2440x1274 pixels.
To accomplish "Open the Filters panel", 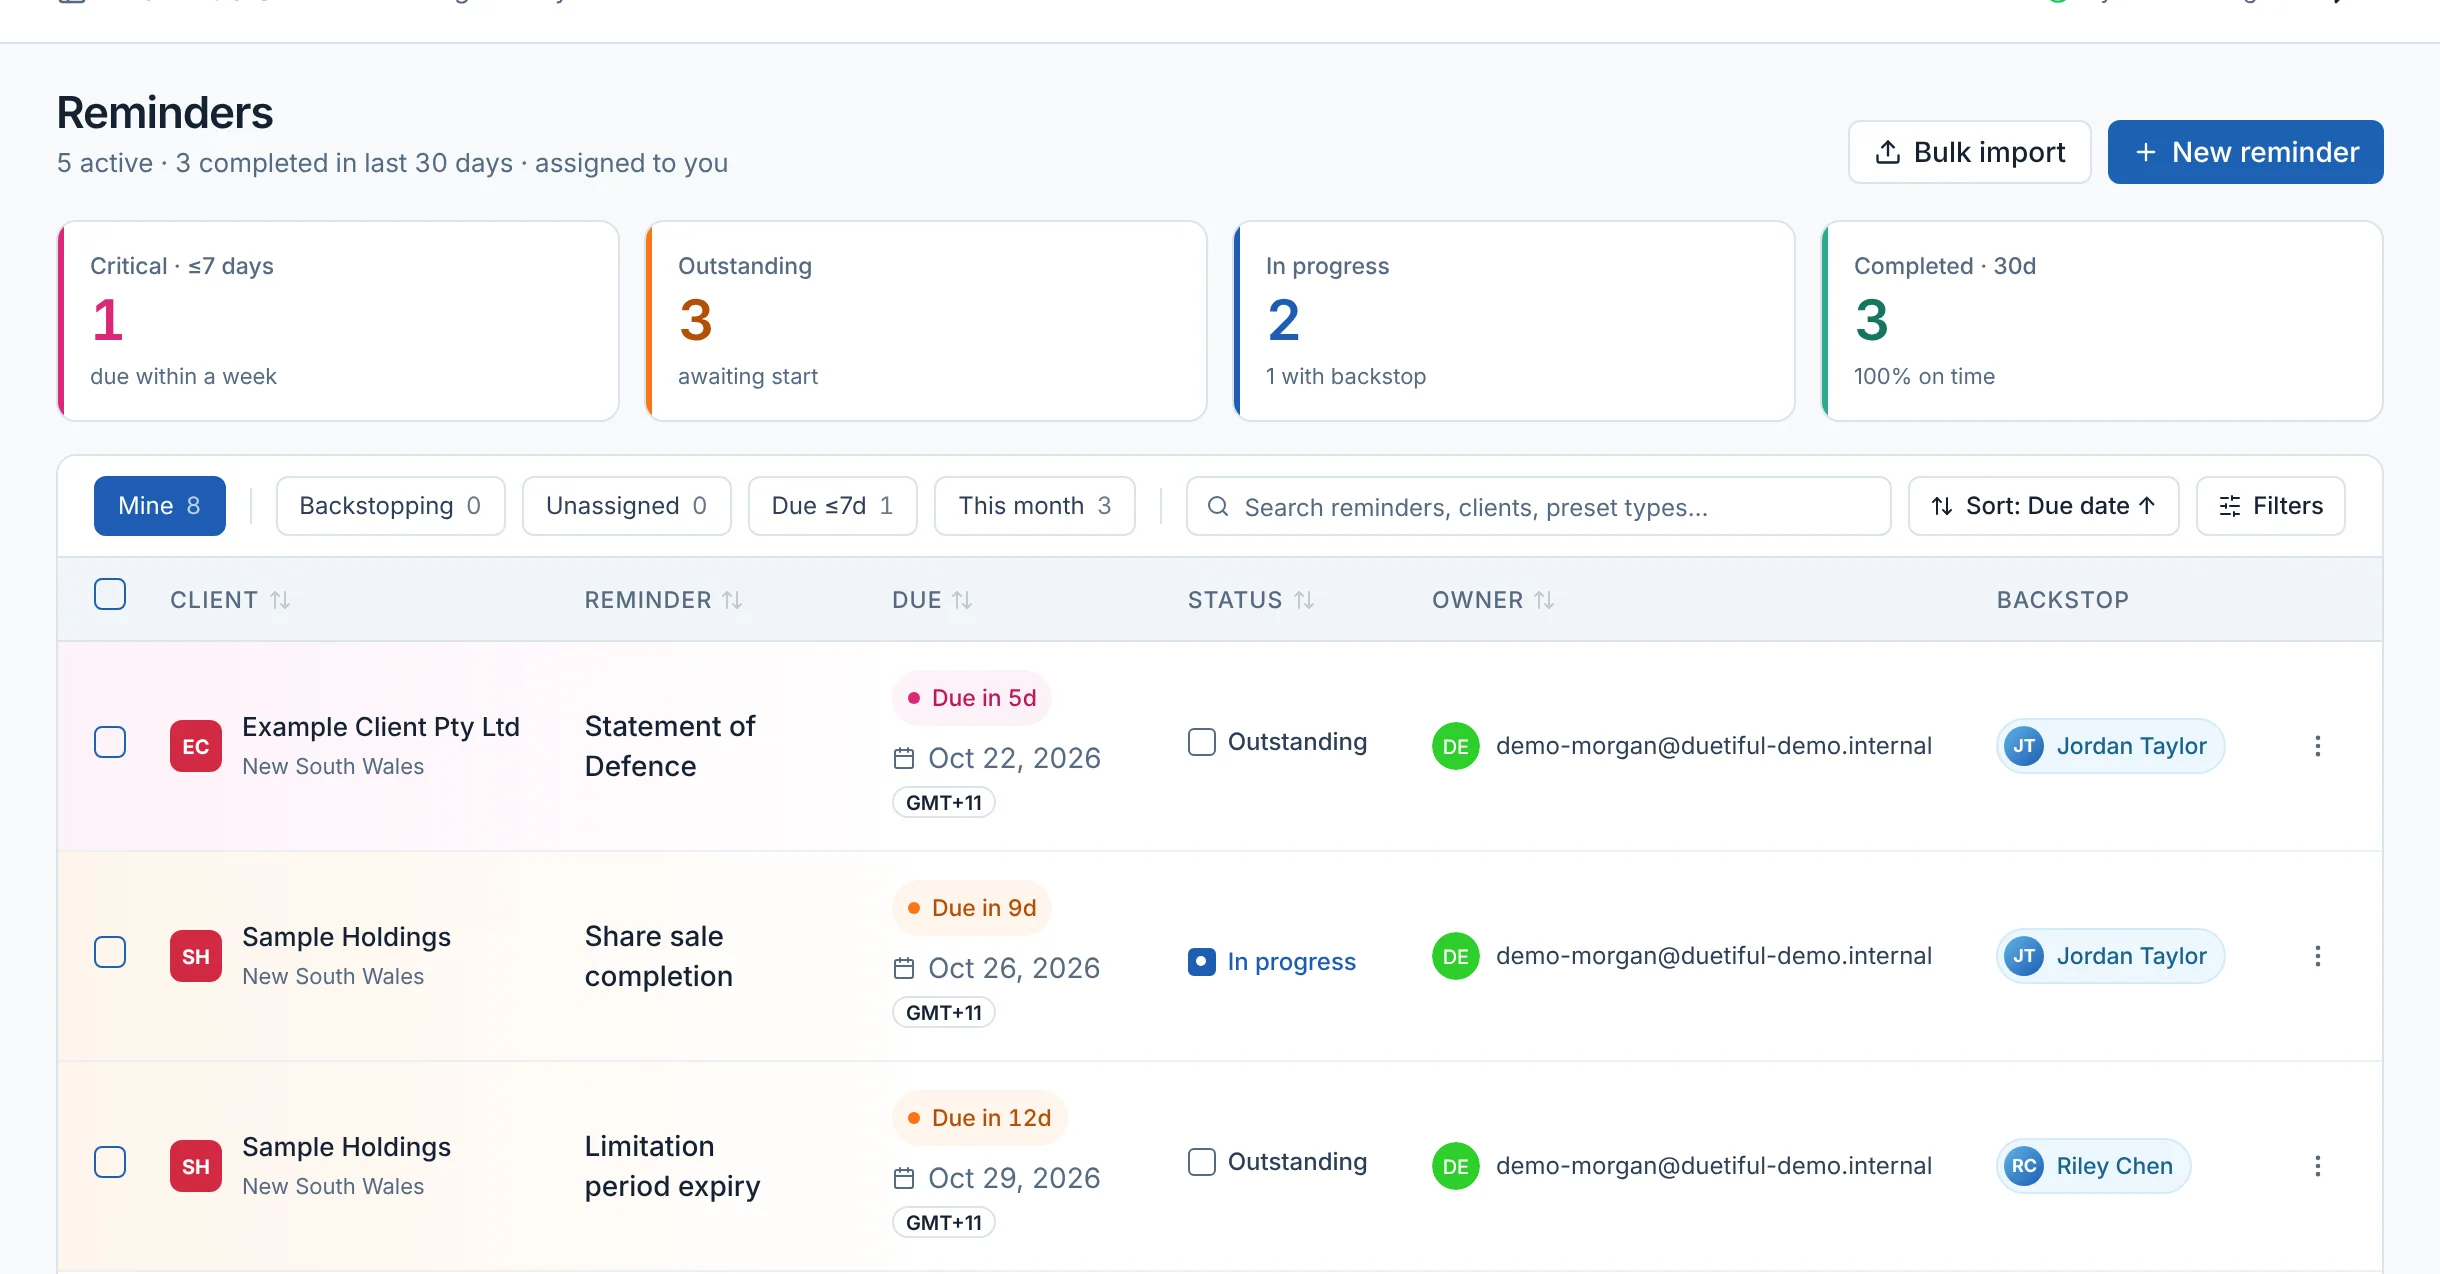I will (x=2270, y=506).
